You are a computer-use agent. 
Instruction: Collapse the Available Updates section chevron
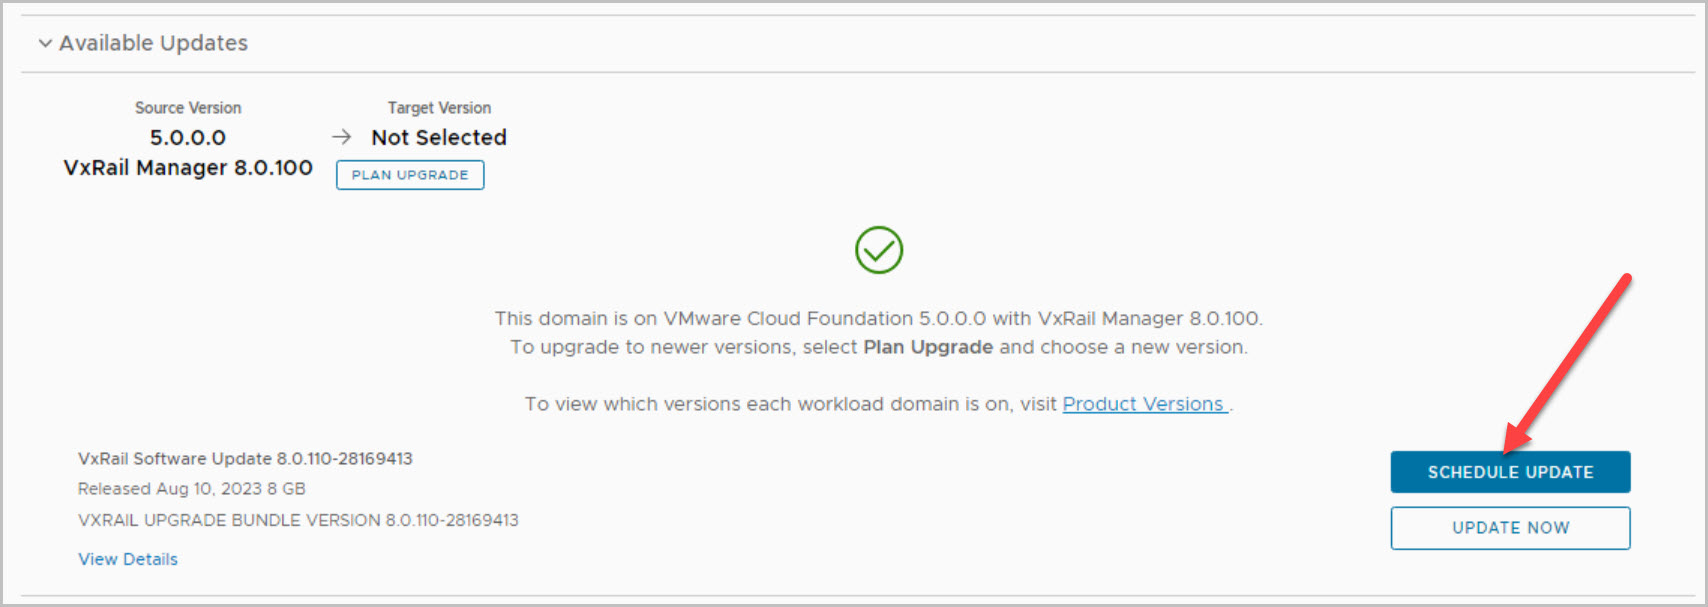click(45, 44)
